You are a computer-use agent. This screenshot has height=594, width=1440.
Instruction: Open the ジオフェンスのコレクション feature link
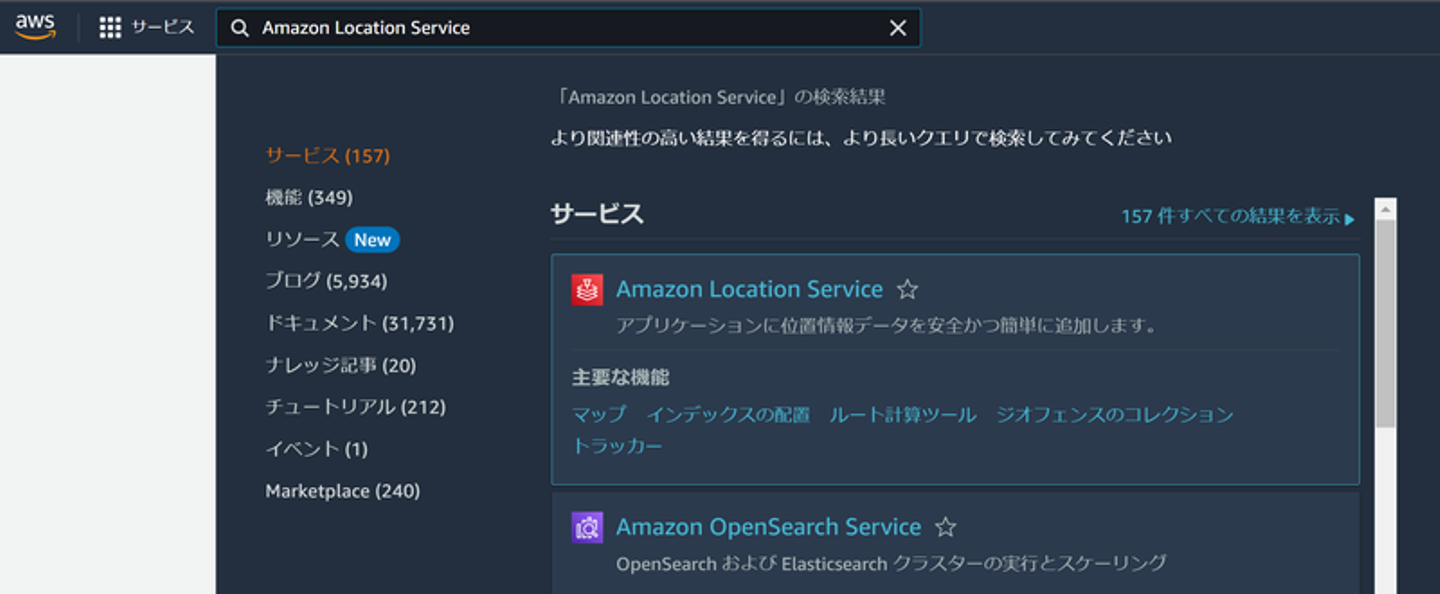coord(1114,414)
